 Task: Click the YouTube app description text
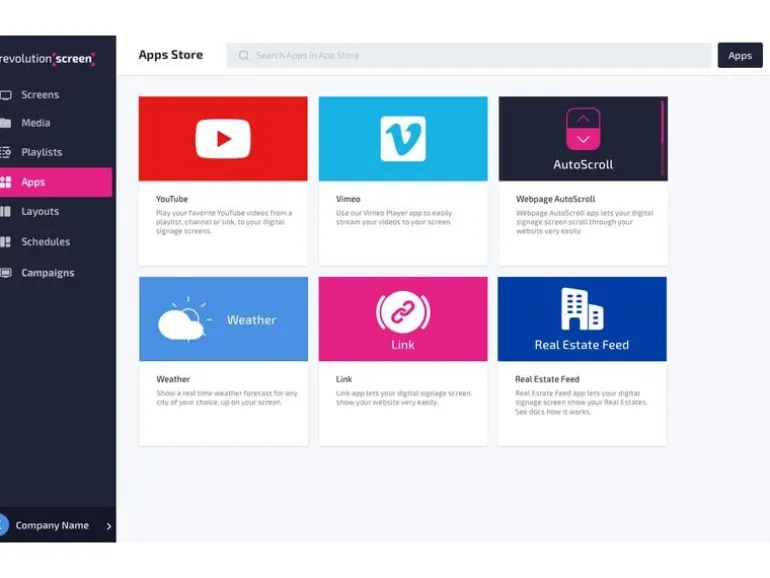[224, 222]
